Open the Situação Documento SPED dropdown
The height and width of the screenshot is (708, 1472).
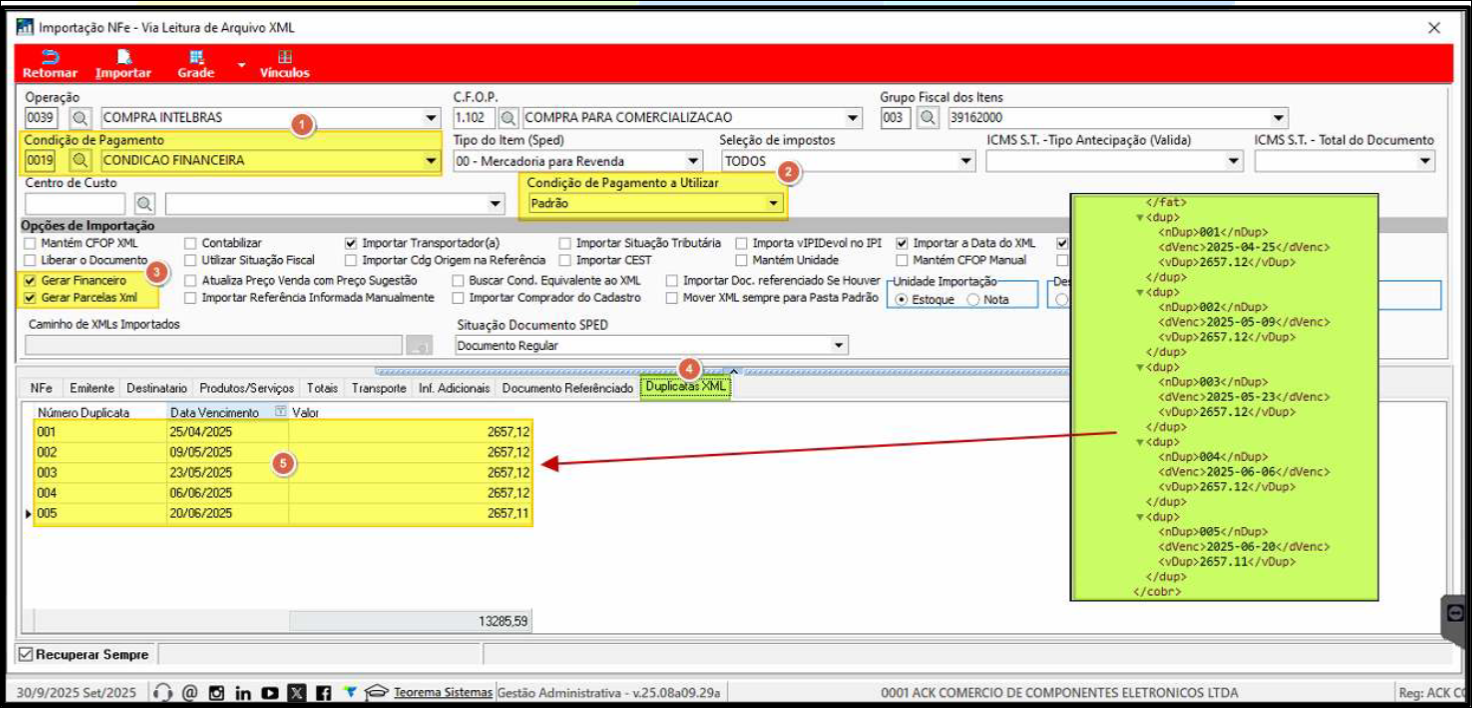[839, 346]
